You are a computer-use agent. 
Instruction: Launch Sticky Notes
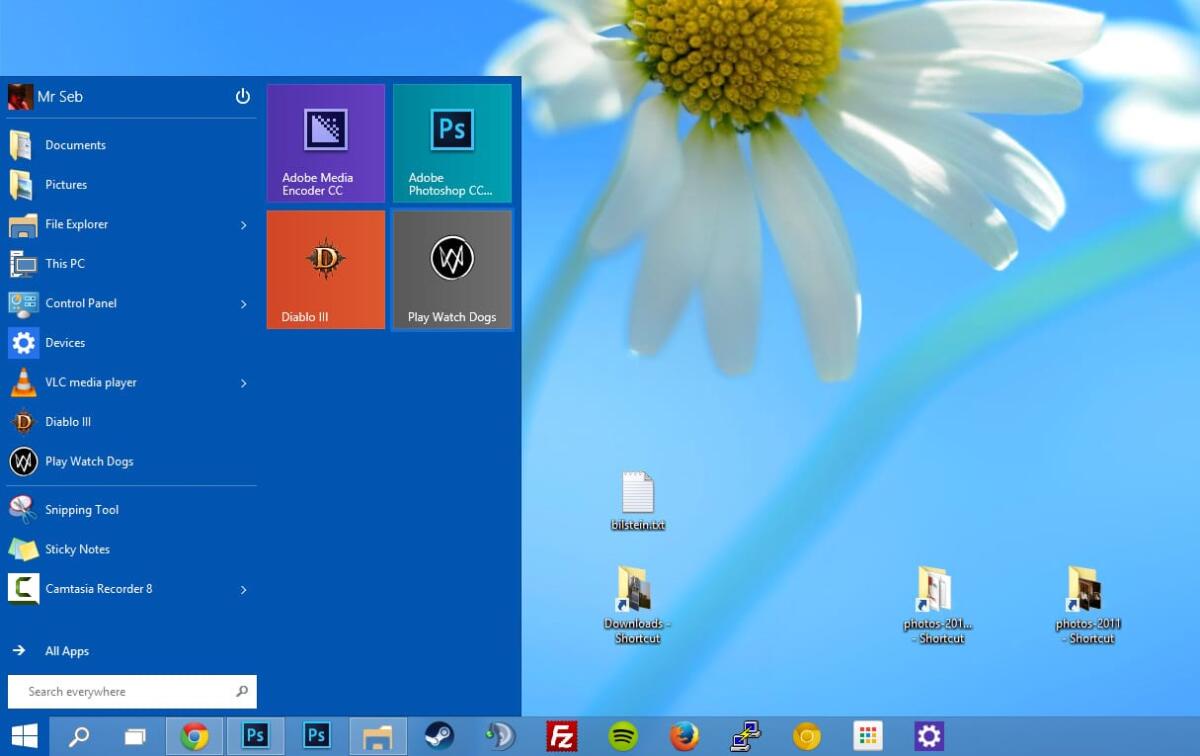coord(75,549)
